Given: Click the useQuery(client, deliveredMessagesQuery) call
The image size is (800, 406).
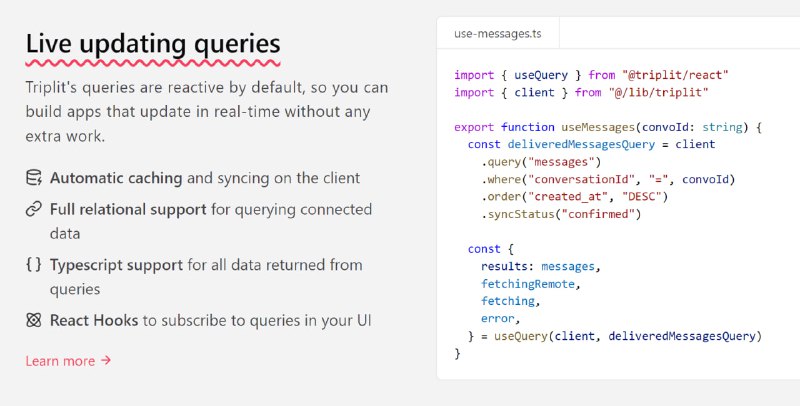Looking at the screenshot, I should (628, 336).
